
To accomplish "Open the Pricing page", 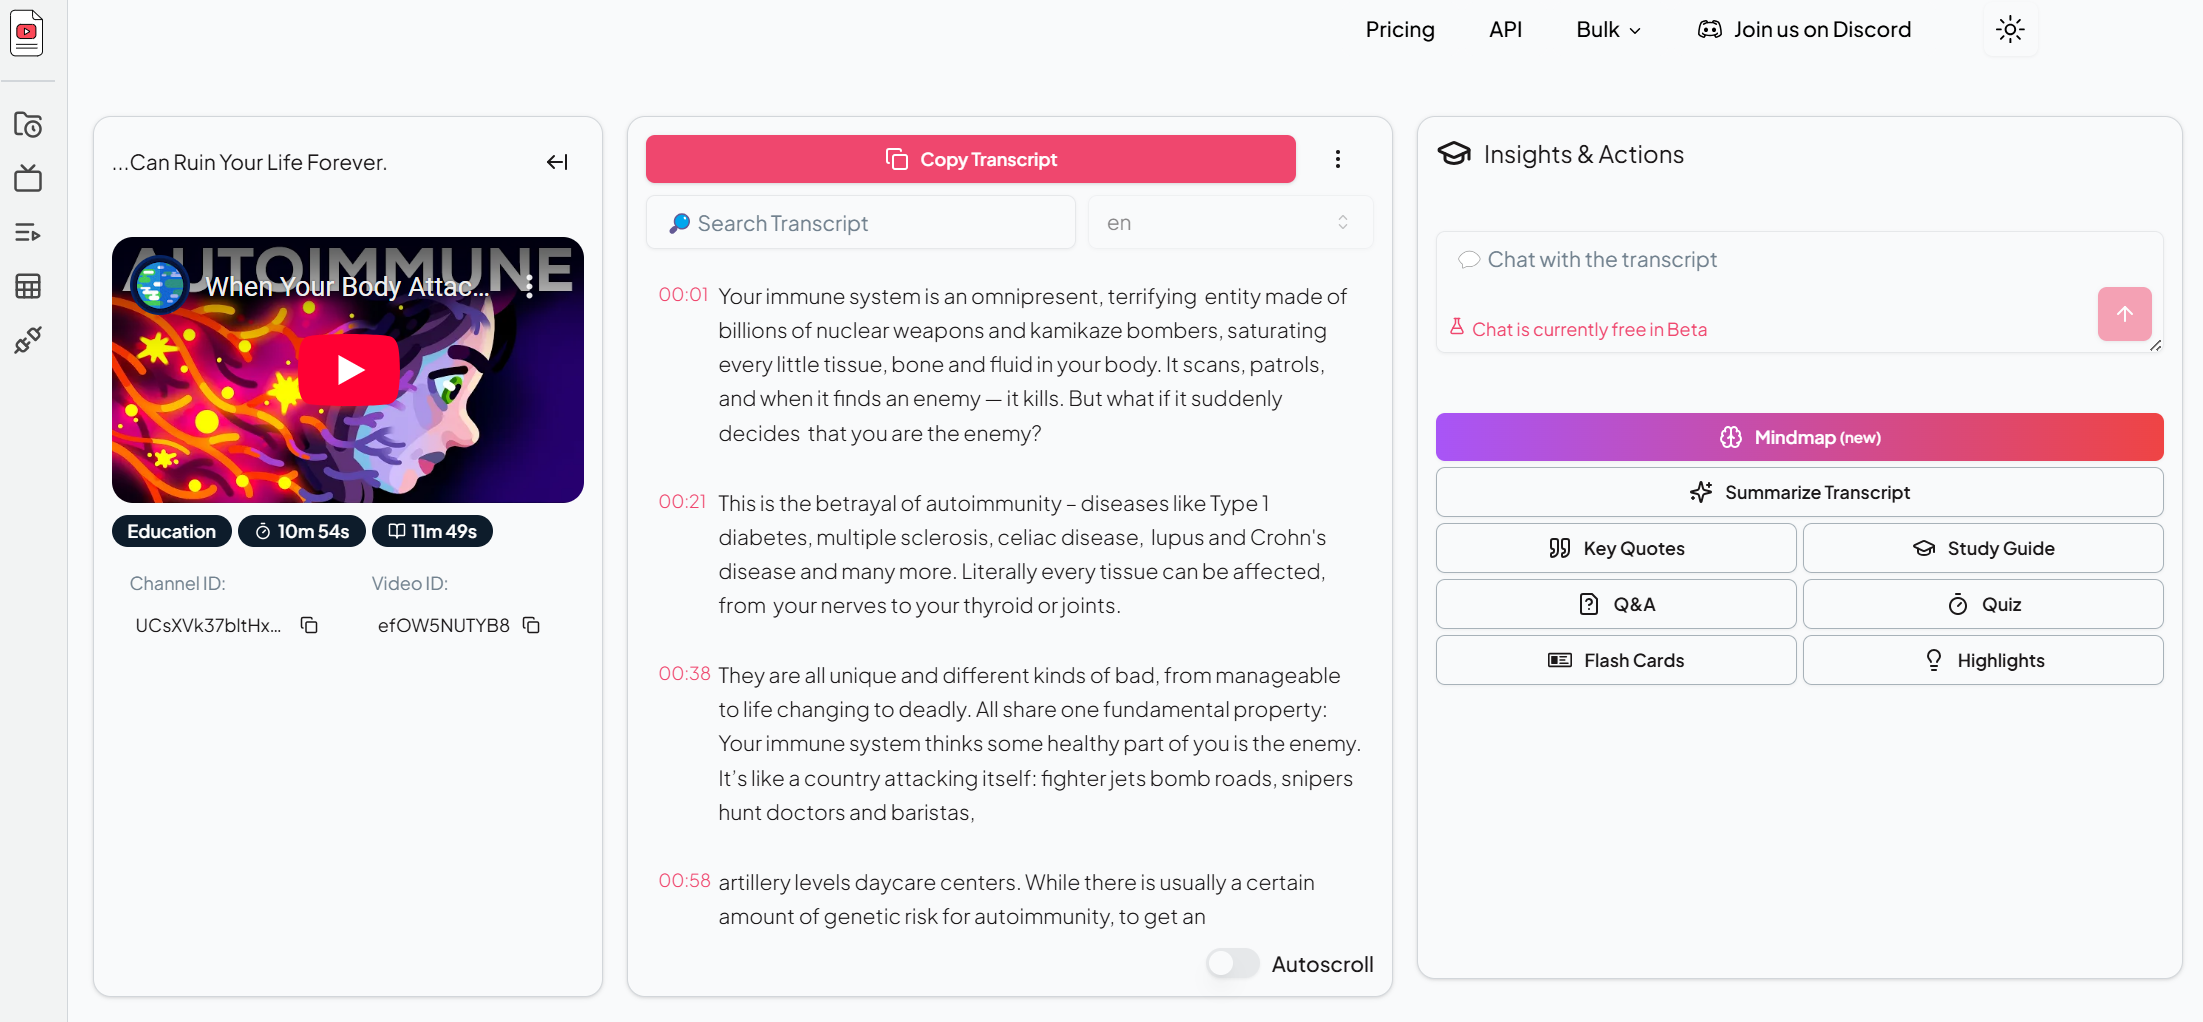I will (x=1400, y=30).
